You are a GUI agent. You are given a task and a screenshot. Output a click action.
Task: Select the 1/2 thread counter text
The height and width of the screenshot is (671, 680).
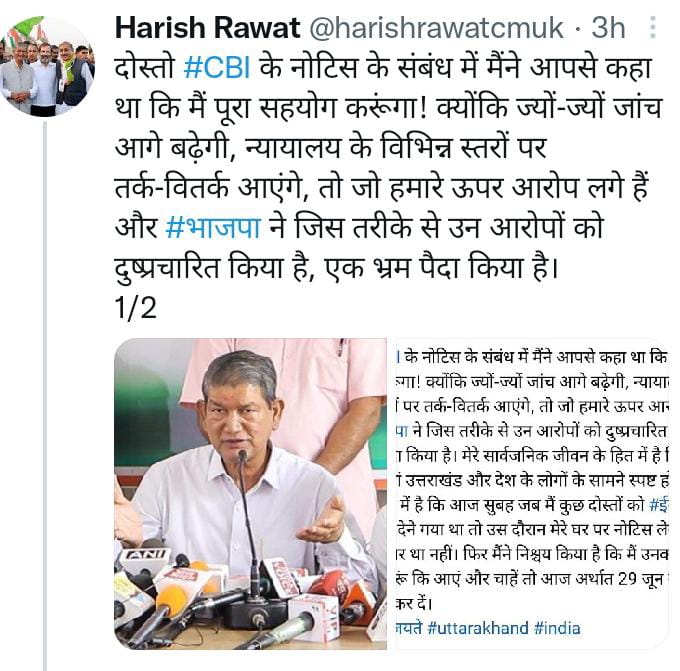(136, 308)
